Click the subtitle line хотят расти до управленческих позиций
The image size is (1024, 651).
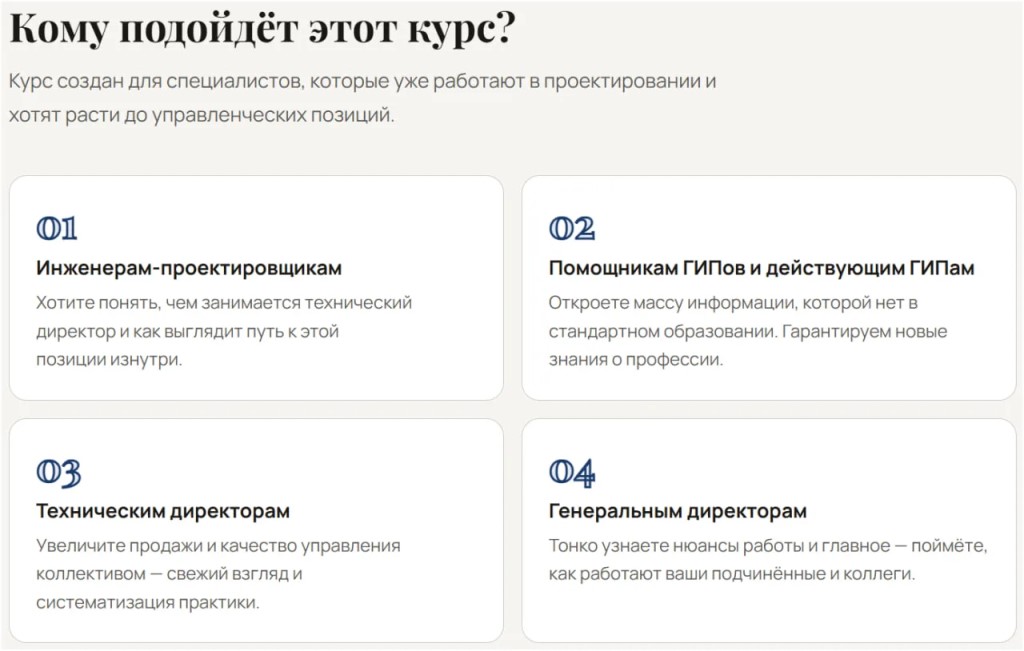[201, 116]
